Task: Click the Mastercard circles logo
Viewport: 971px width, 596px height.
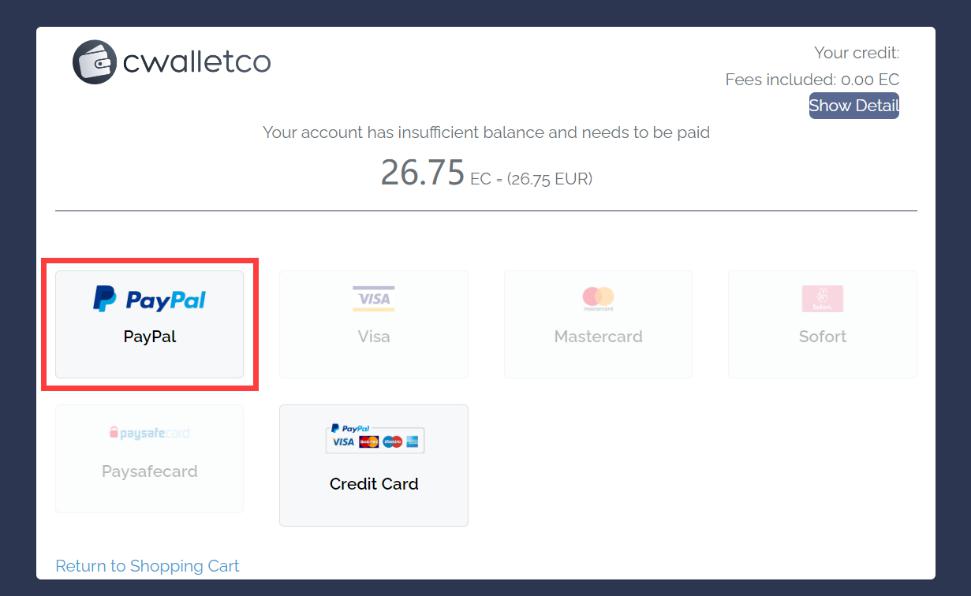Action: [x=598, y=297]
